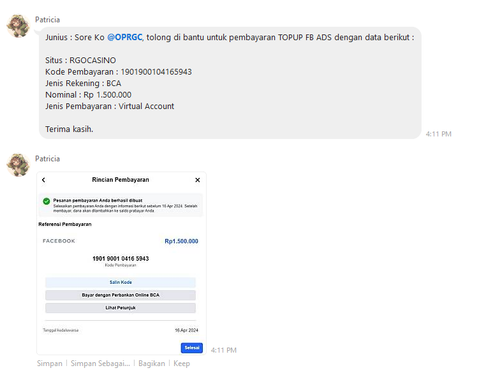Click Patricia's avatar beside the payment image
500x389 pixels.
click(x=18, y=165)
